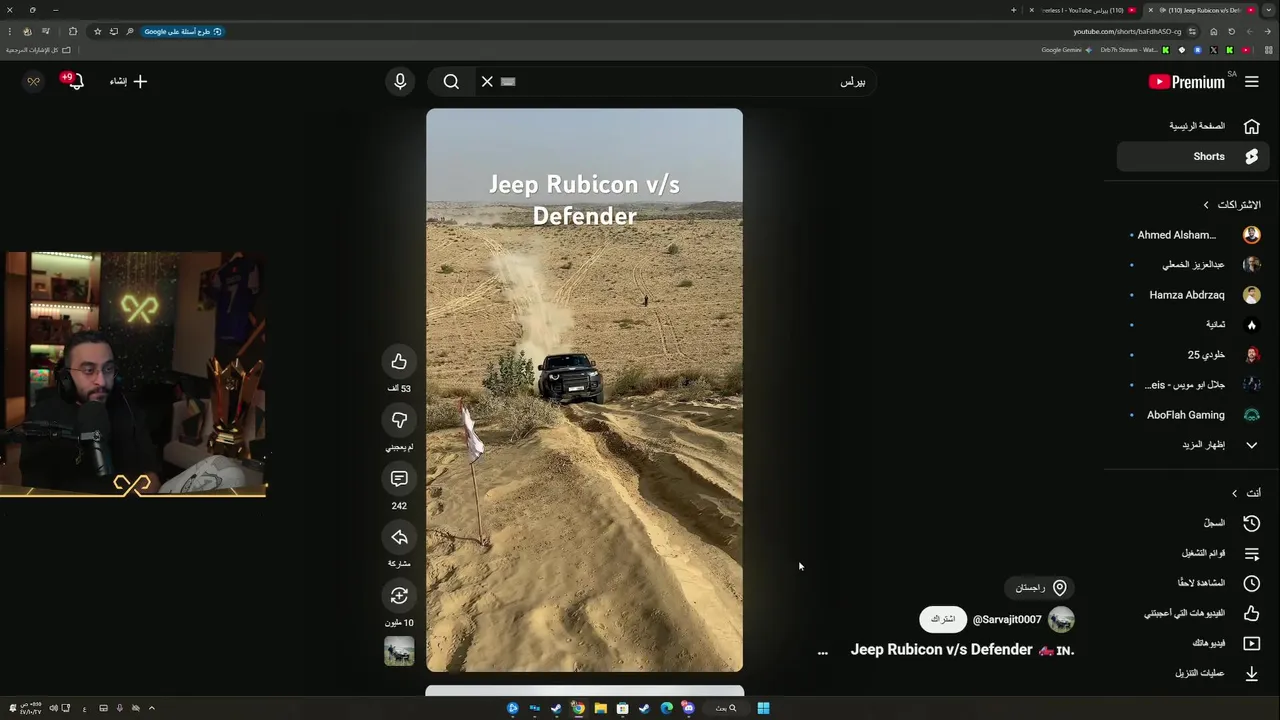Remix this Short showing 10 مليون
Image resolution: width=1280 pixels, height=720 pixels.
399,596
